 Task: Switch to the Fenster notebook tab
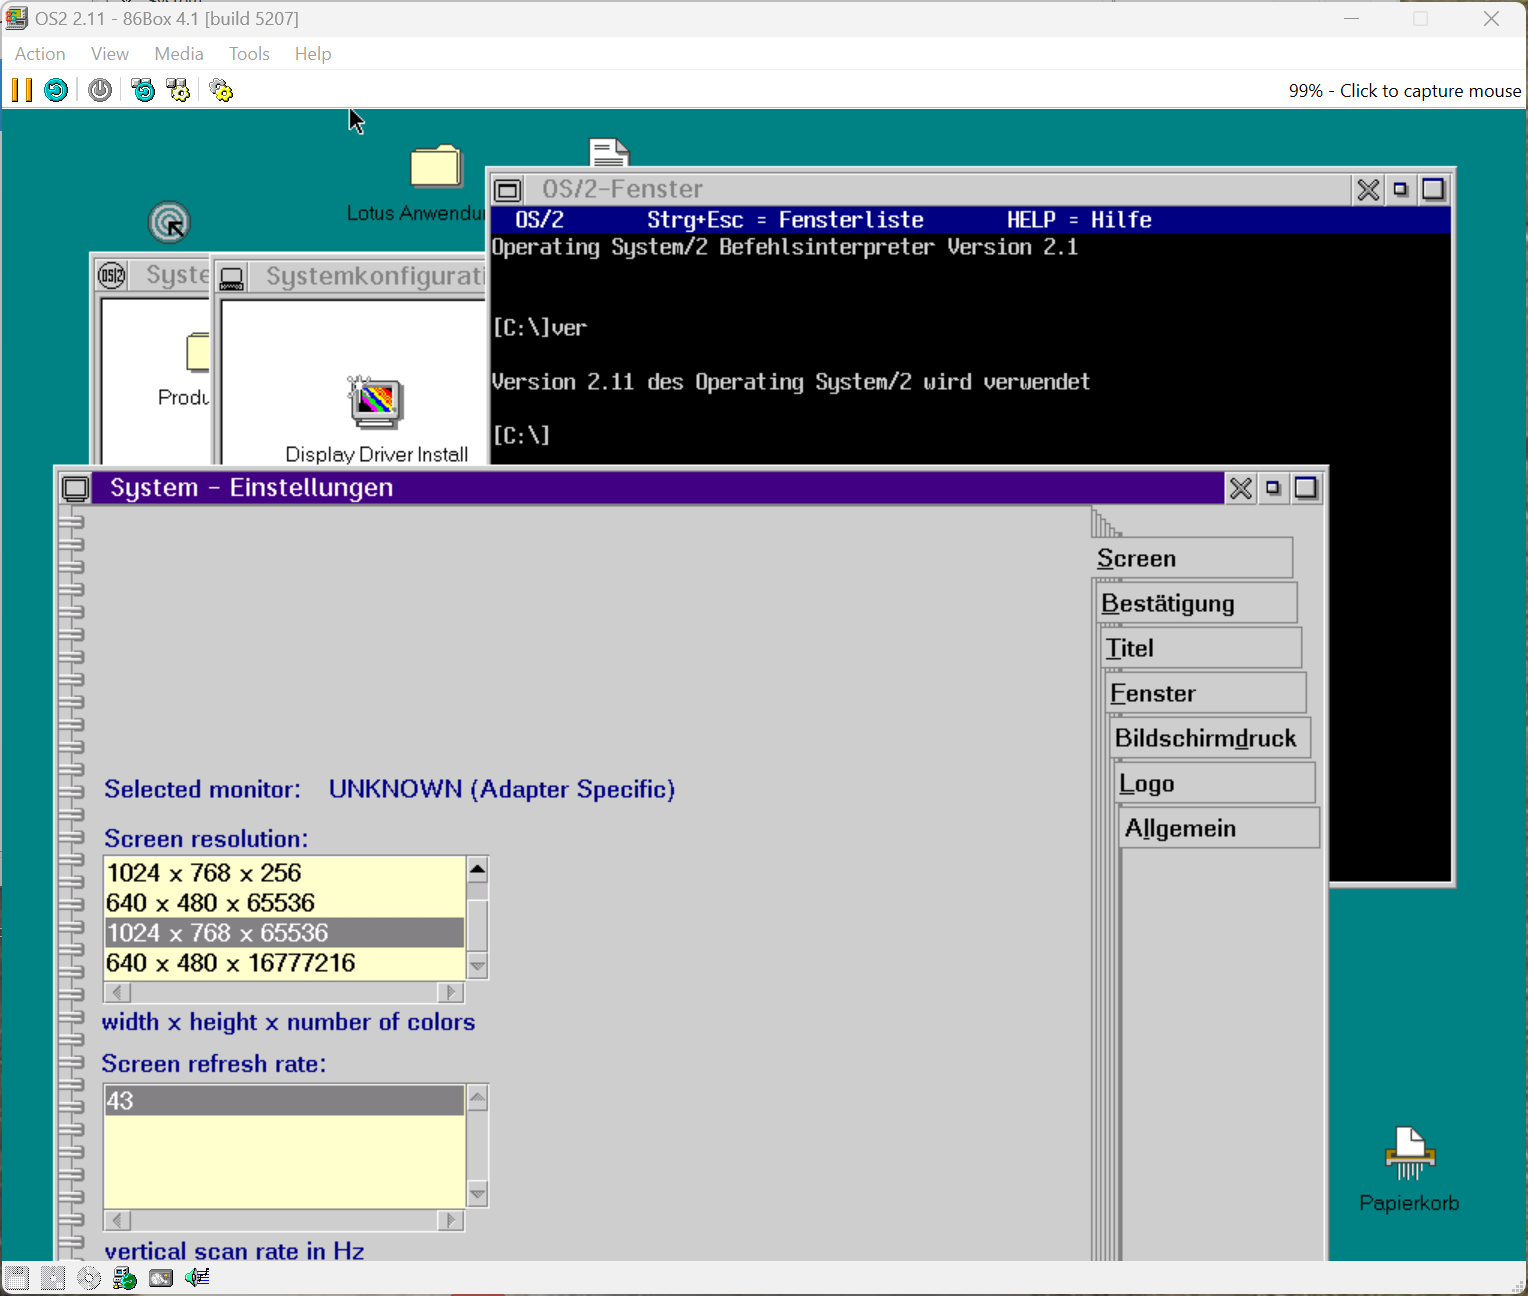coord(1206,693)
